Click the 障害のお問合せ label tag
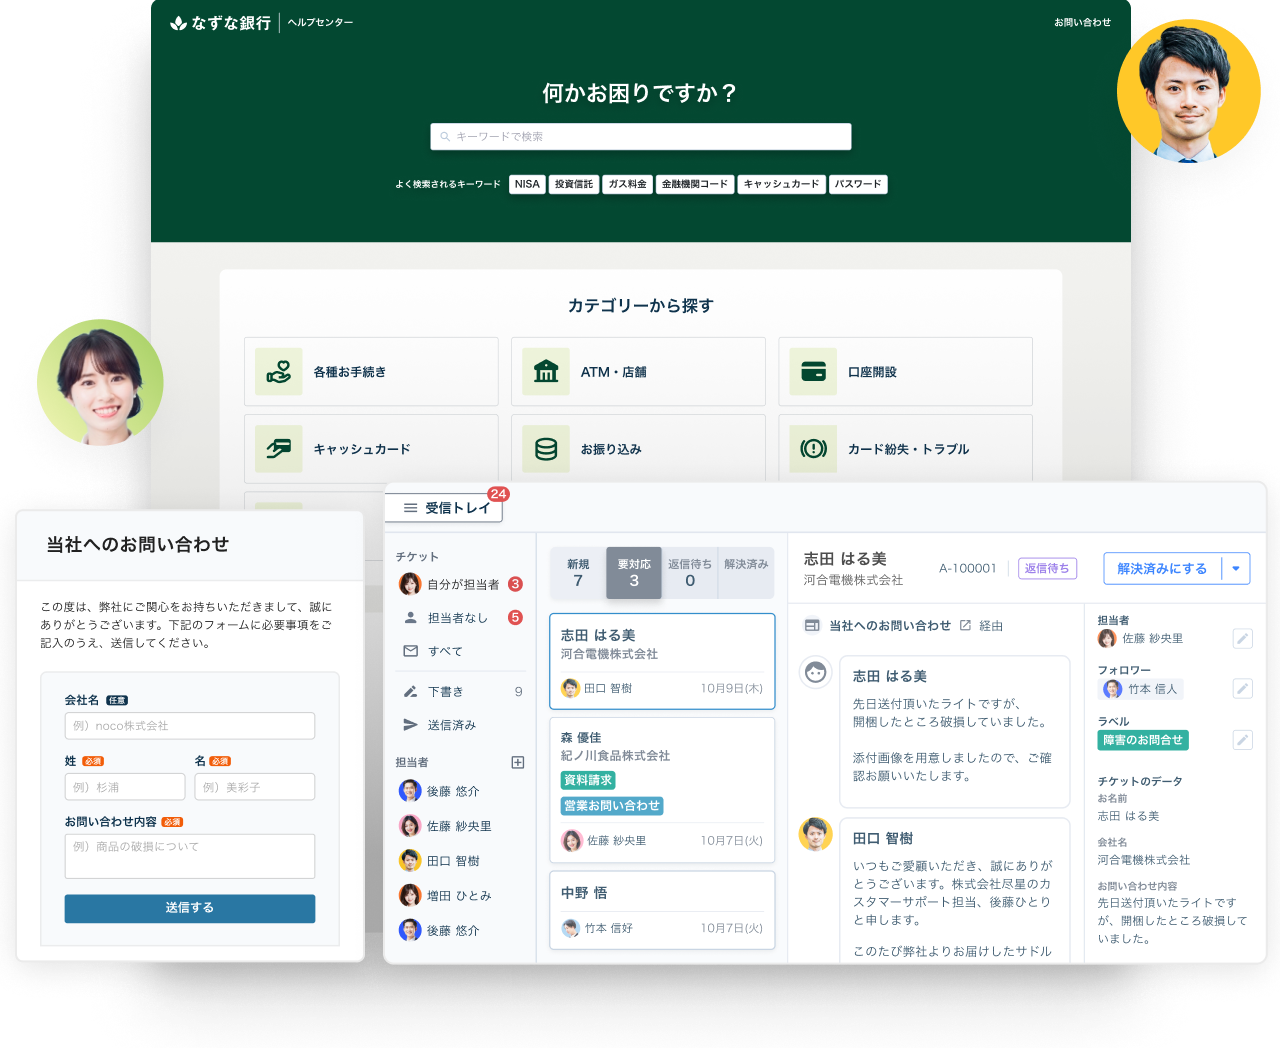 tap(1143, 740)
